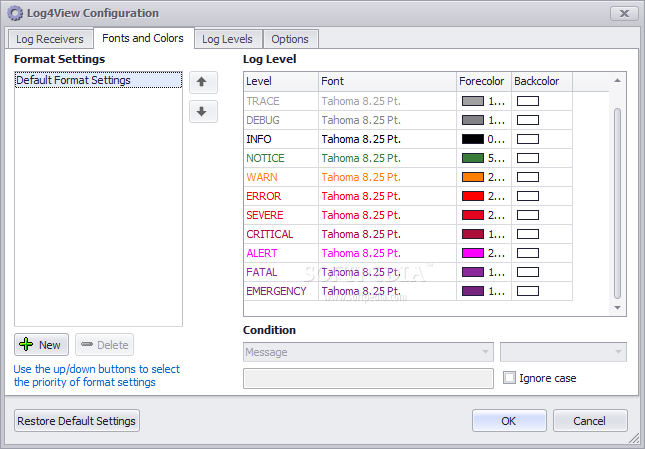This screenshot has width=645, height=449.
Task: Click ALERT backcolor white swatch
Action: point(528,253)
